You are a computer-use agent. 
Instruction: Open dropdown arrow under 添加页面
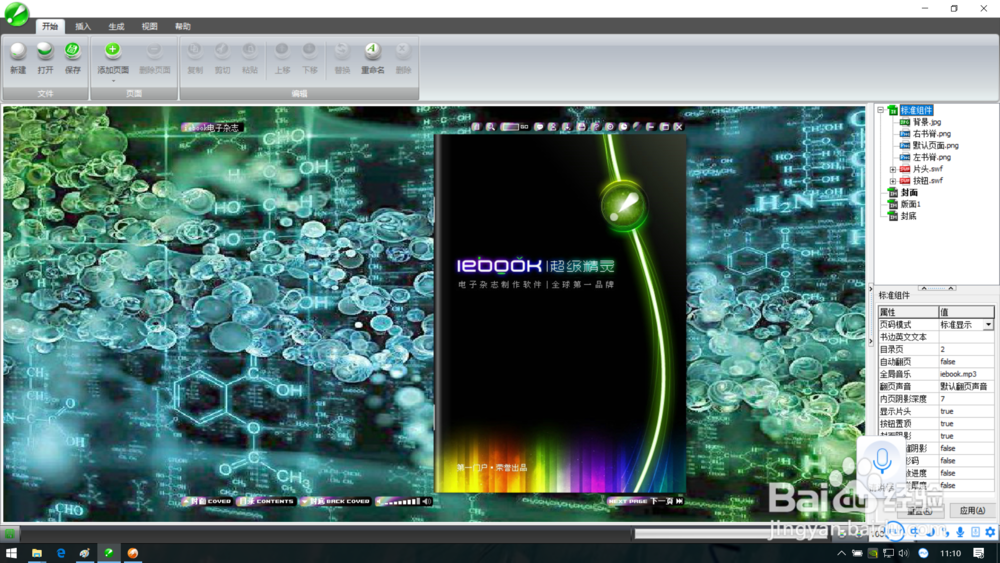click(113, 81)
